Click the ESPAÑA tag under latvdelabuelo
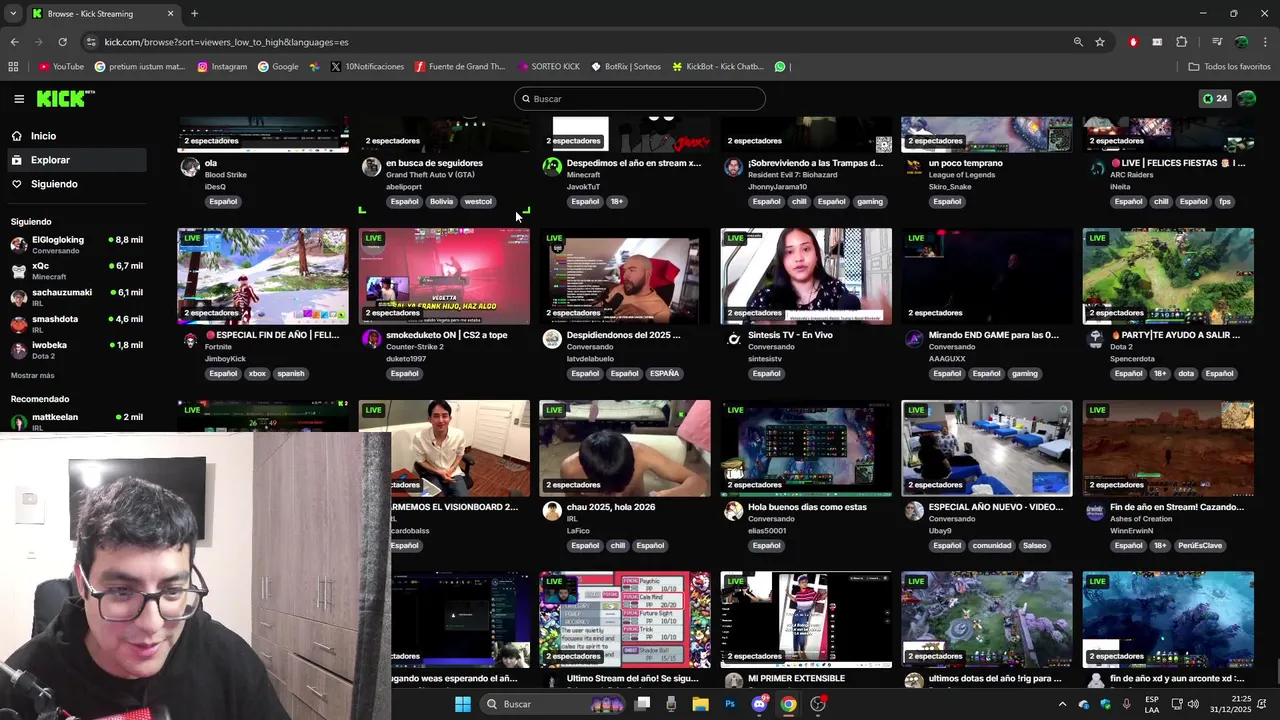 pos(664,373)
